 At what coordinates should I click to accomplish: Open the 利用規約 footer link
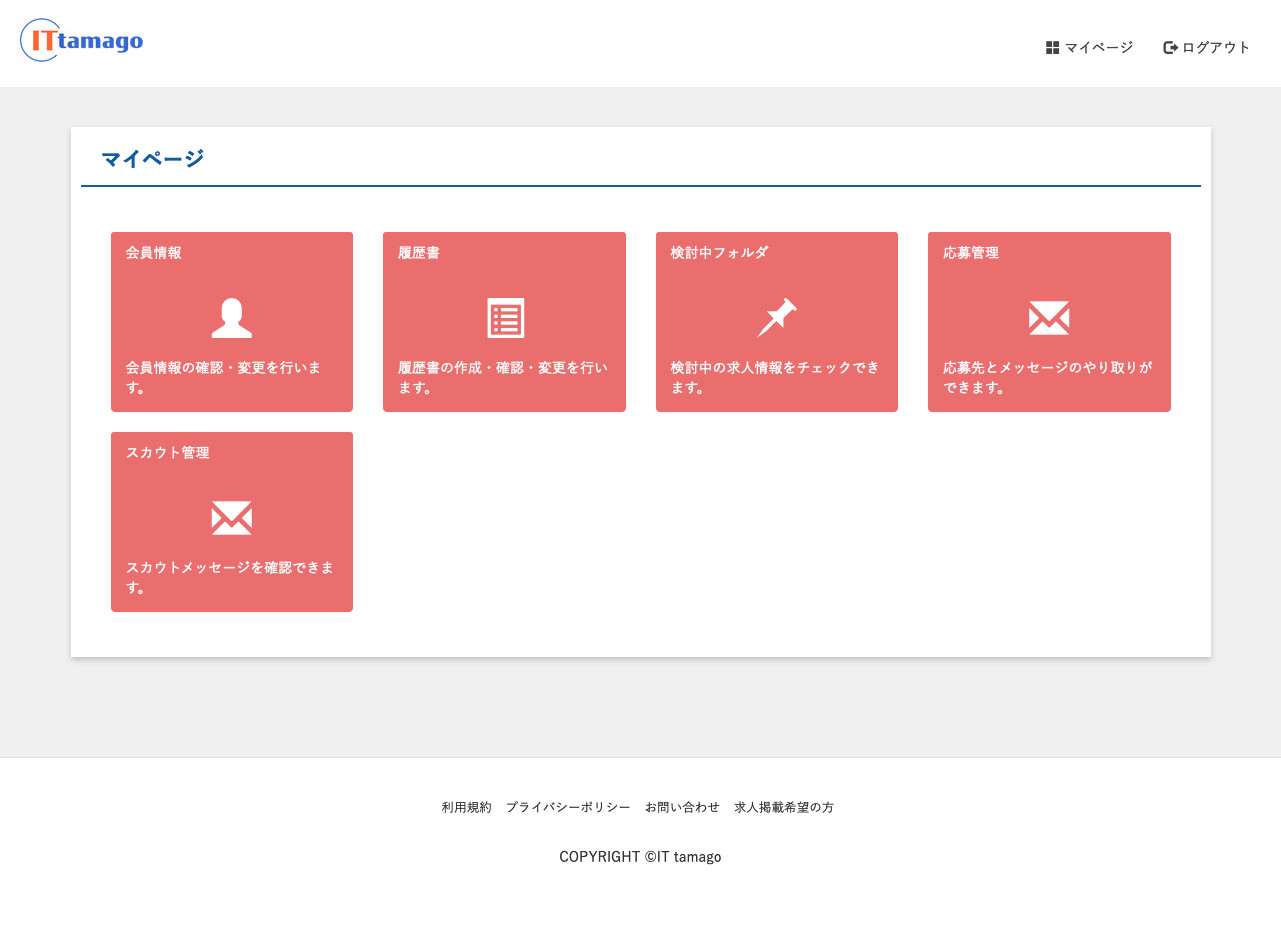(467, 807)
